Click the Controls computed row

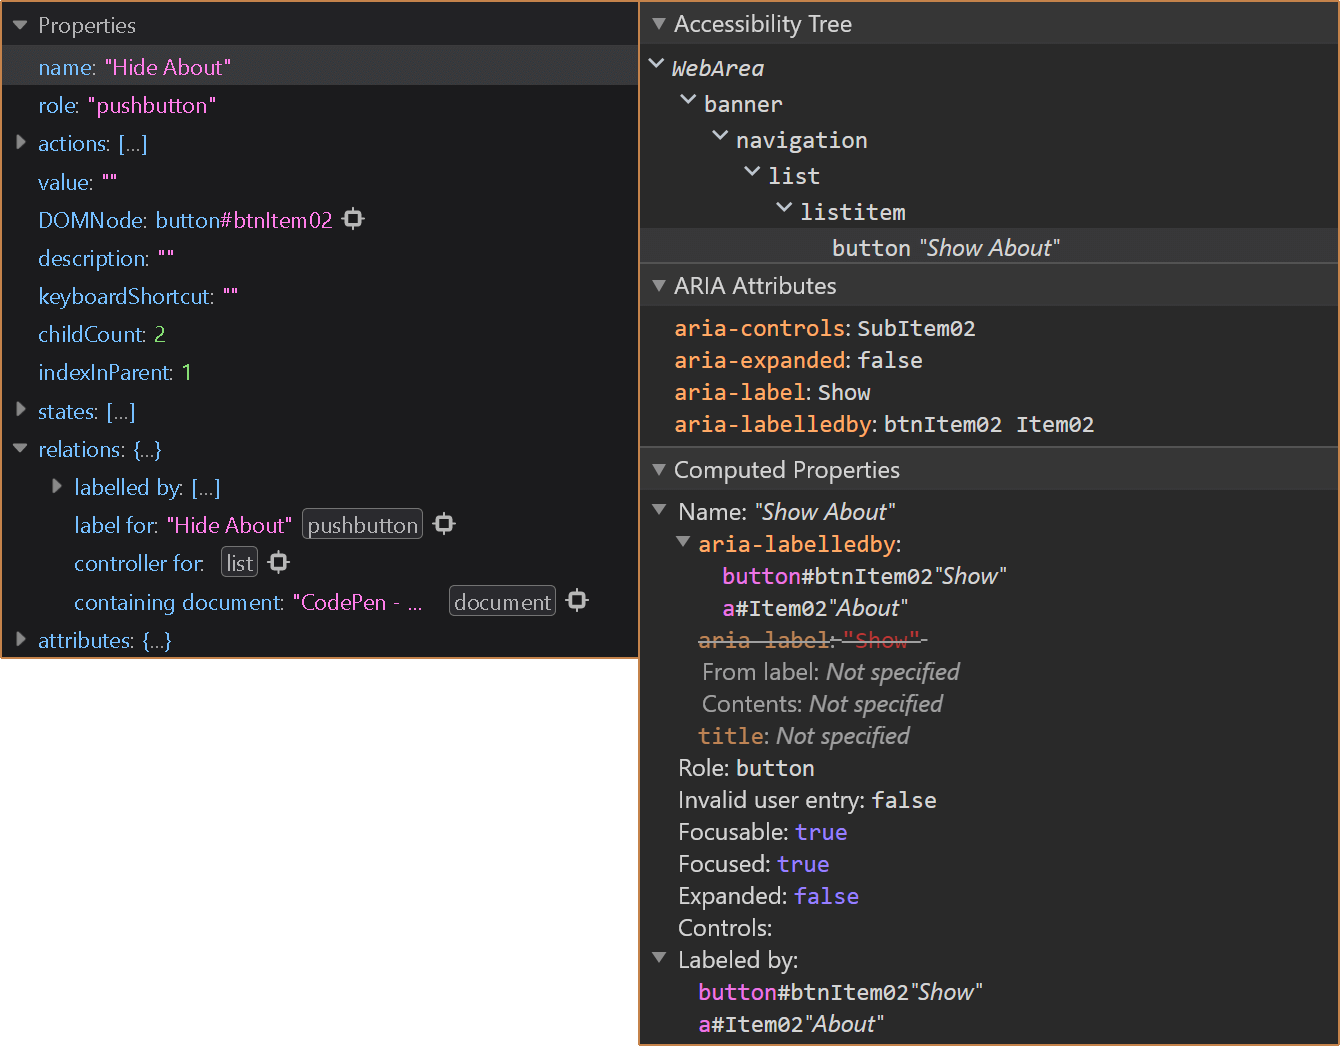pos(725,928)
